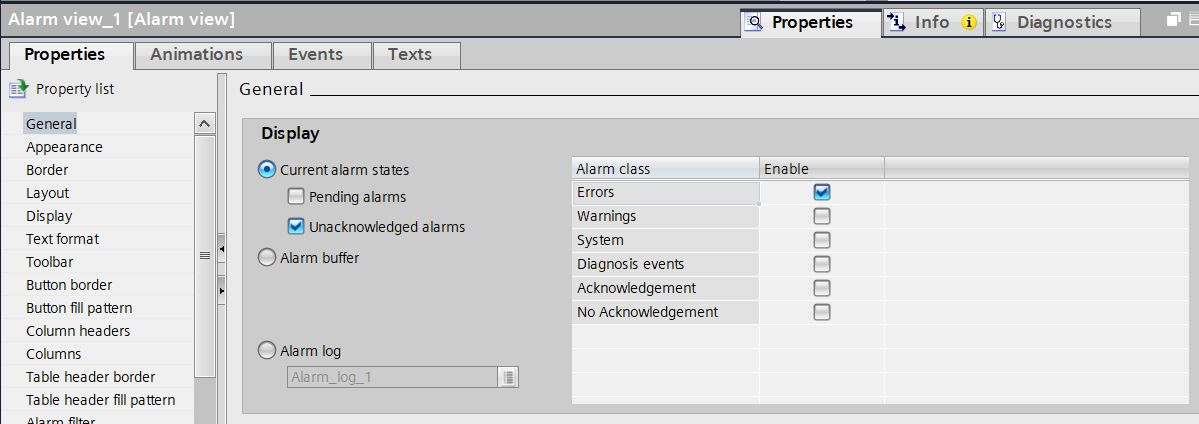Expand splitter using the right arrow
Viewport: 1199px width, 424px height.
(221, 291)
